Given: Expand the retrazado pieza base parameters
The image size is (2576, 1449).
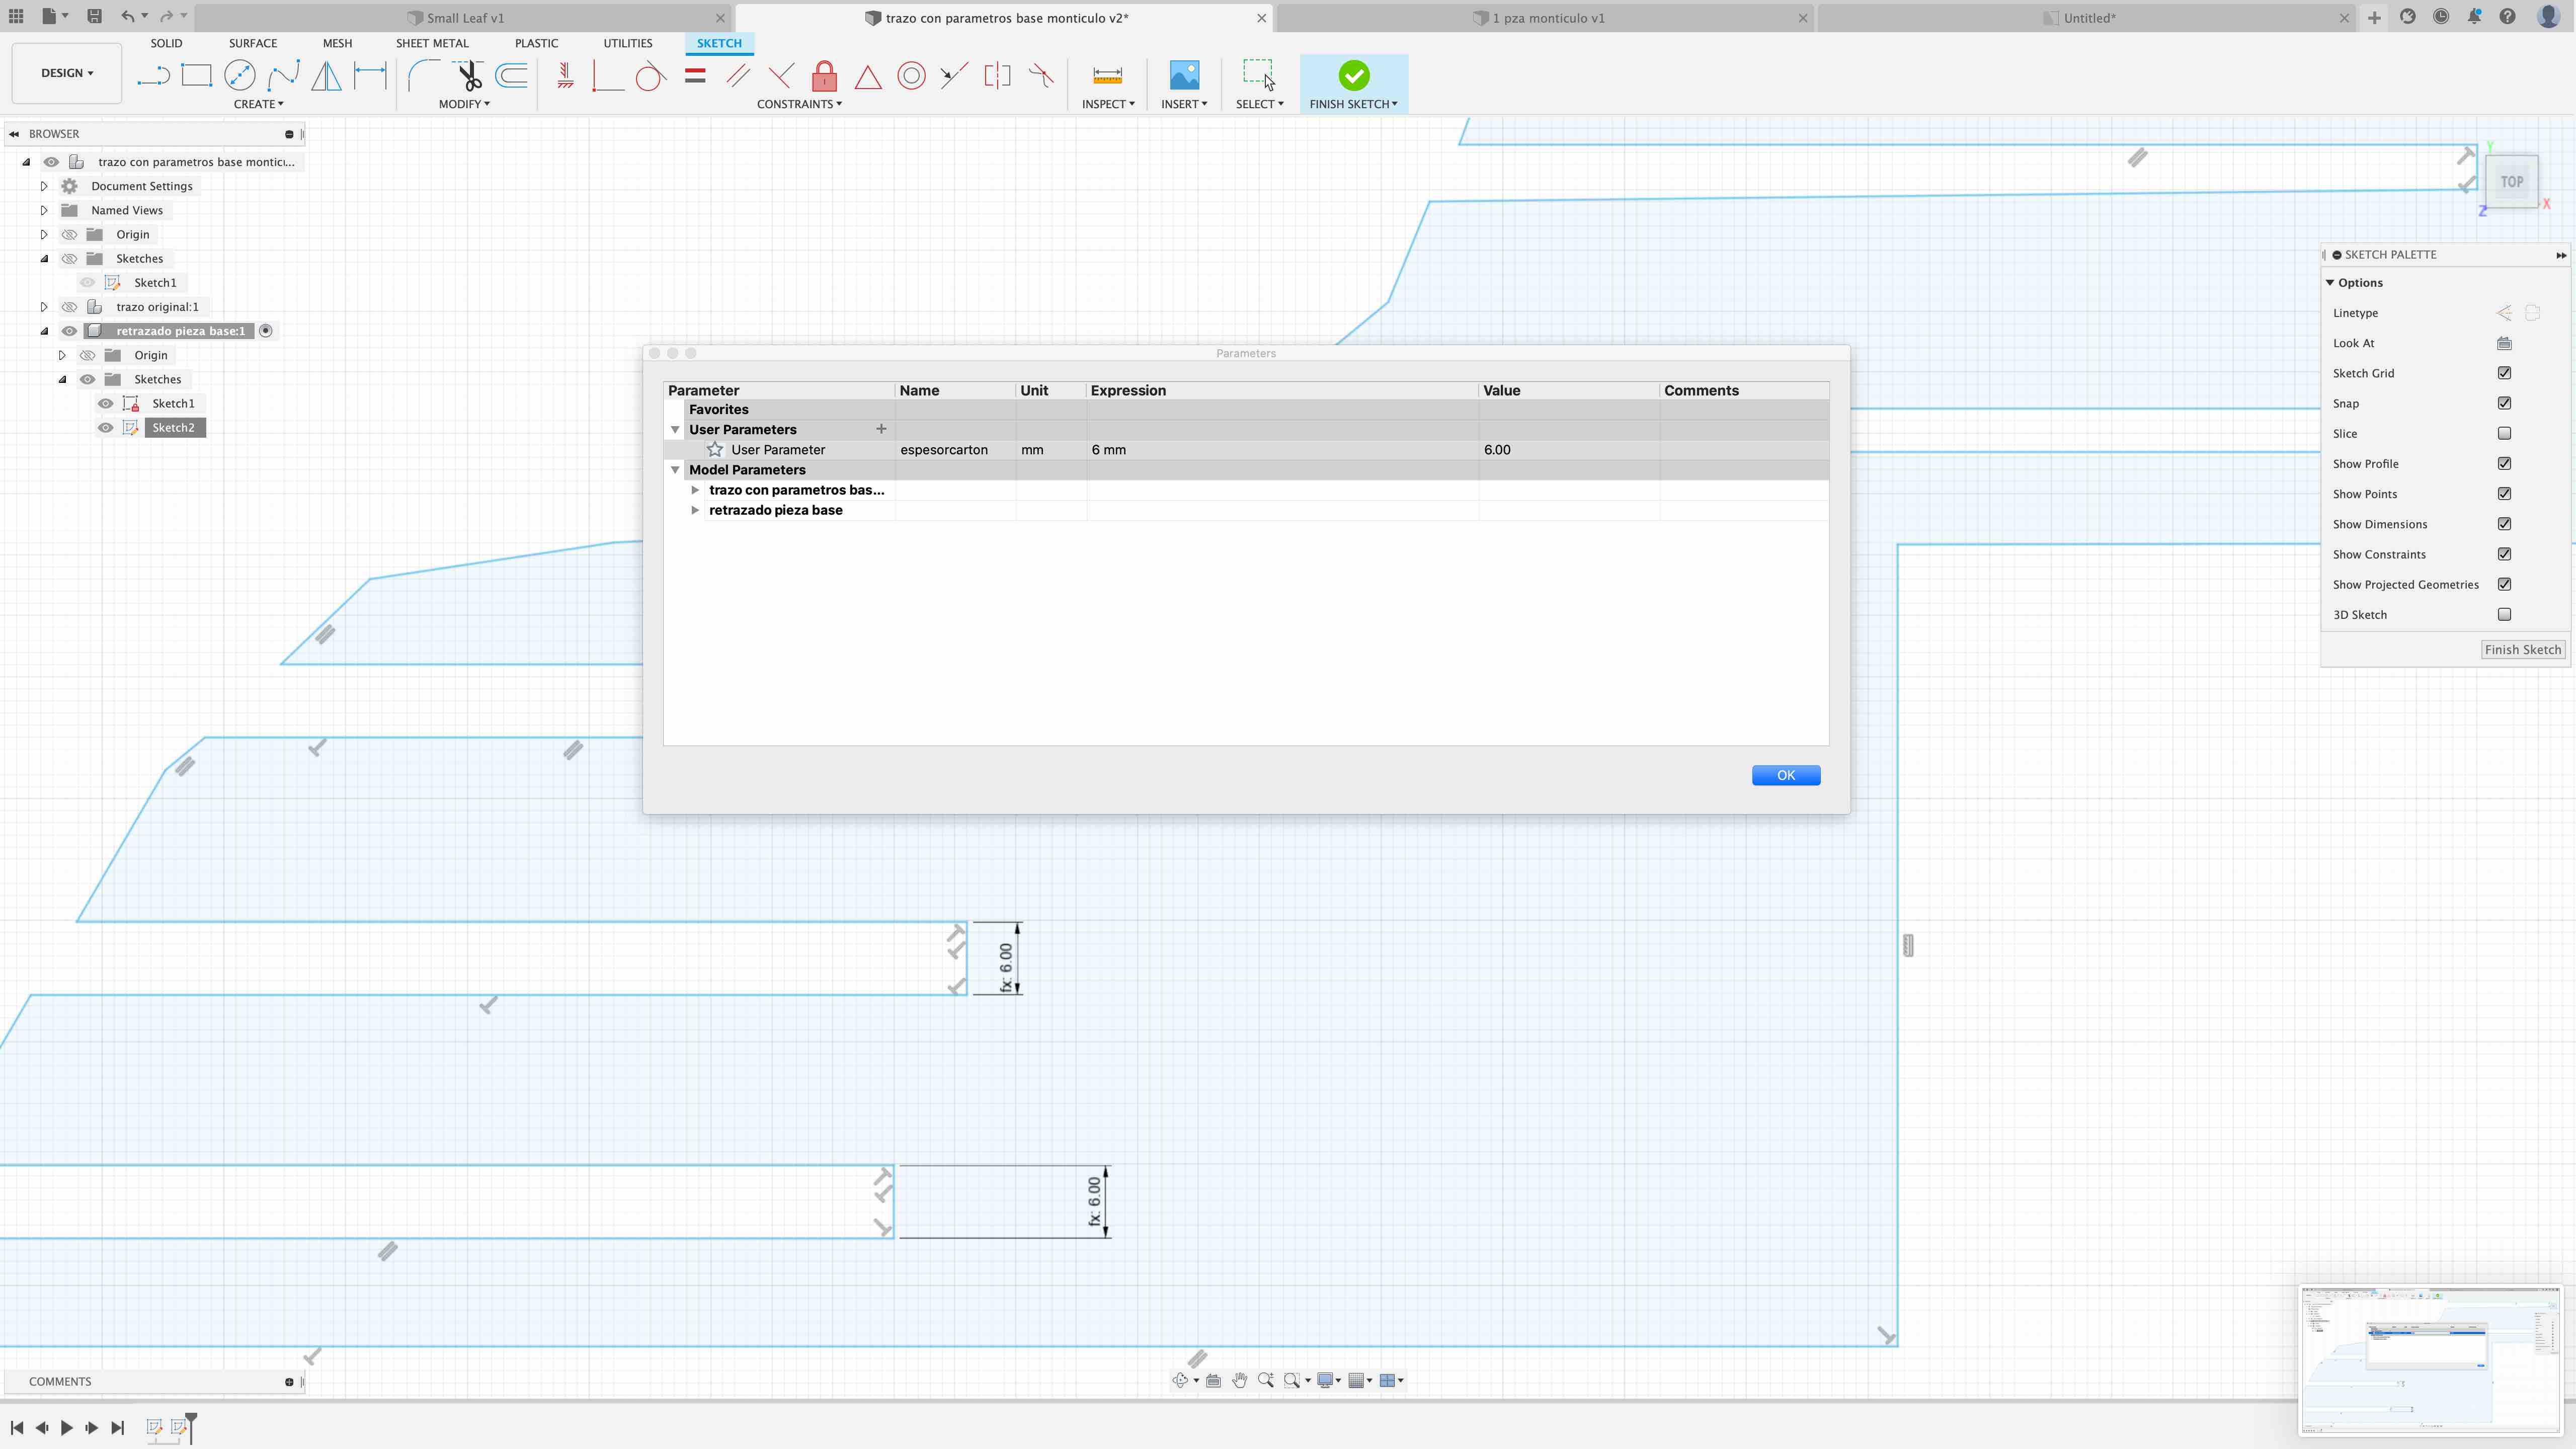Looking at the screenshot, I should point(695,510).
